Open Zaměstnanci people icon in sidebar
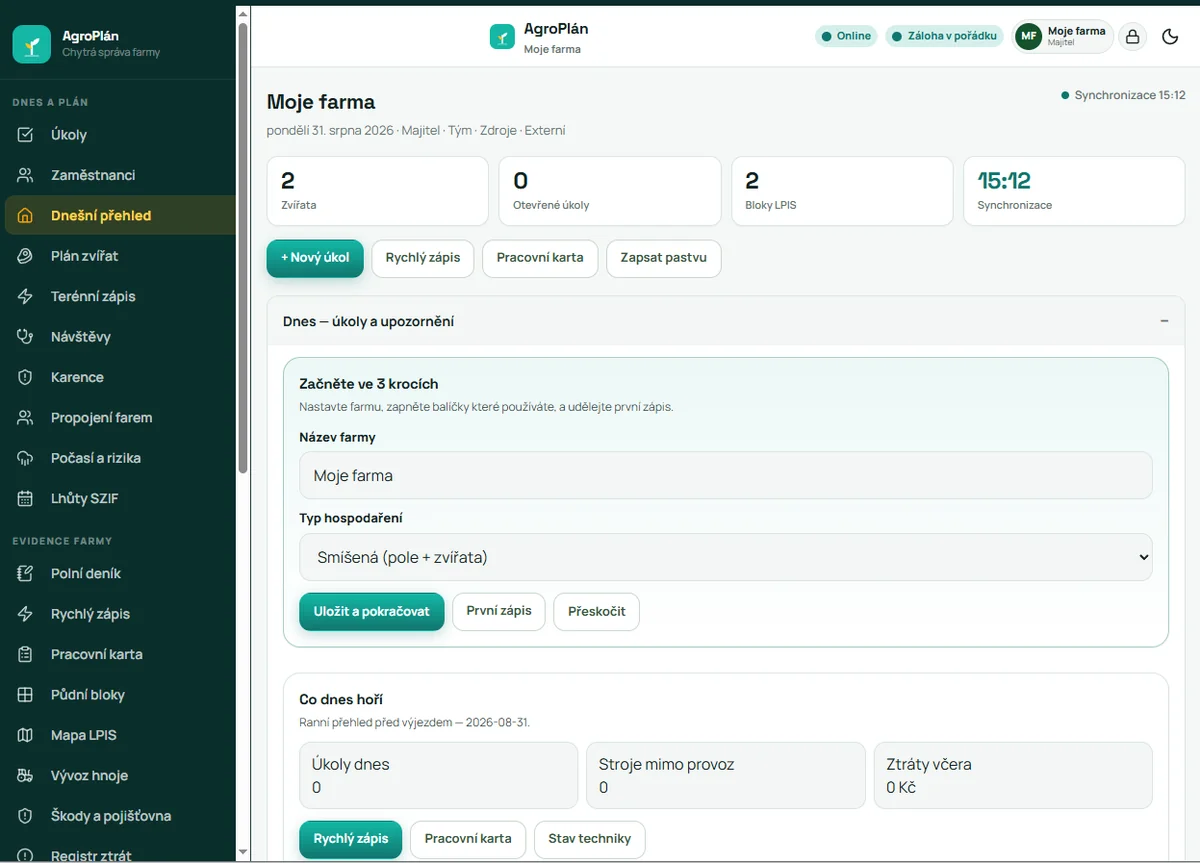 tap(26, 175)
